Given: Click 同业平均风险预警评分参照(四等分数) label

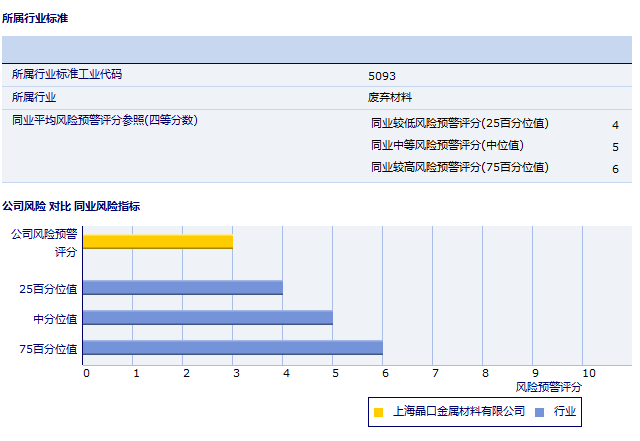Looking at the screenshot, I should [x=105, y=120].
